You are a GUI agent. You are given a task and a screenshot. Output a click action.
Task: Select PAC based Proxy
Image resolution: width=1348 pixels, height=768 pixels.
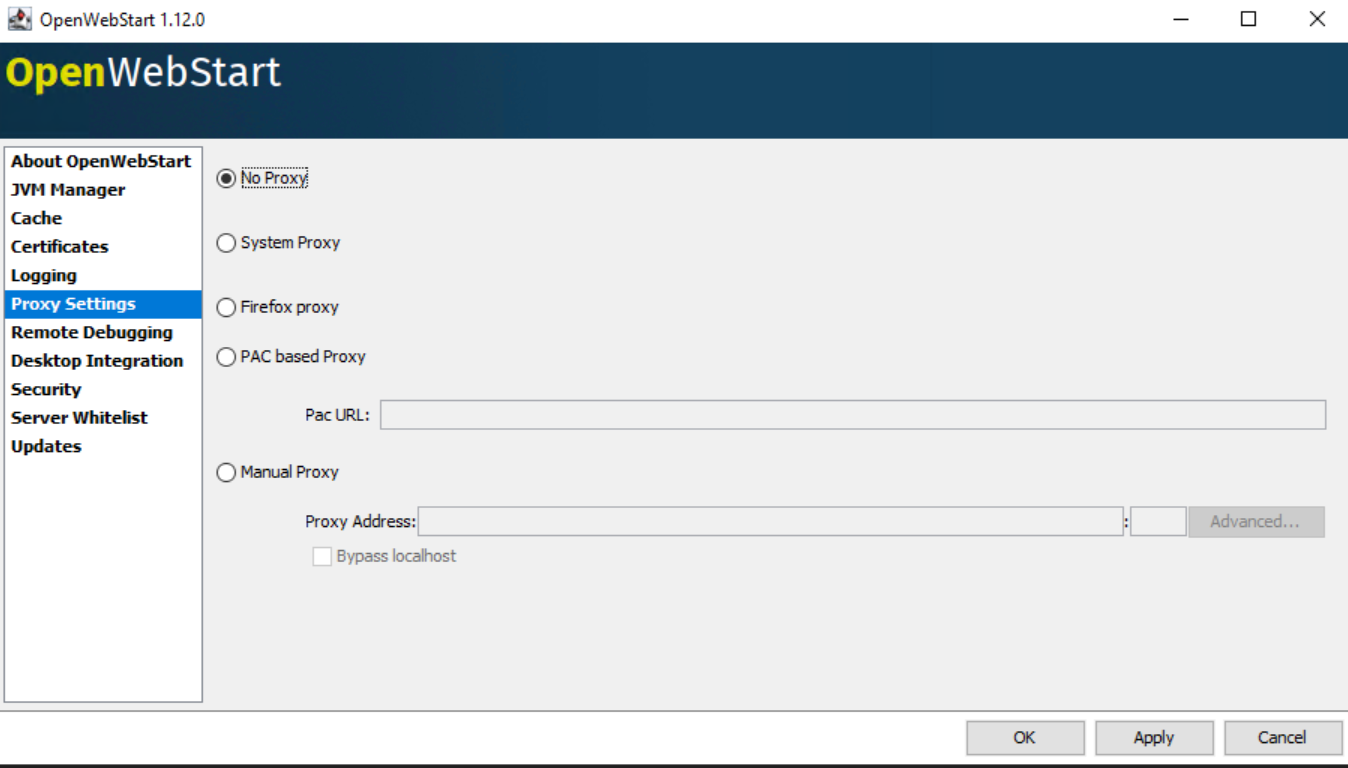(226, 356)
